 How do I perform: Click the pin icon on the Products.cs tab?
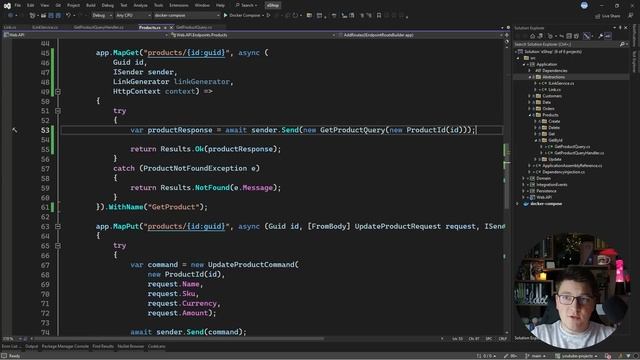click(165, 27)
